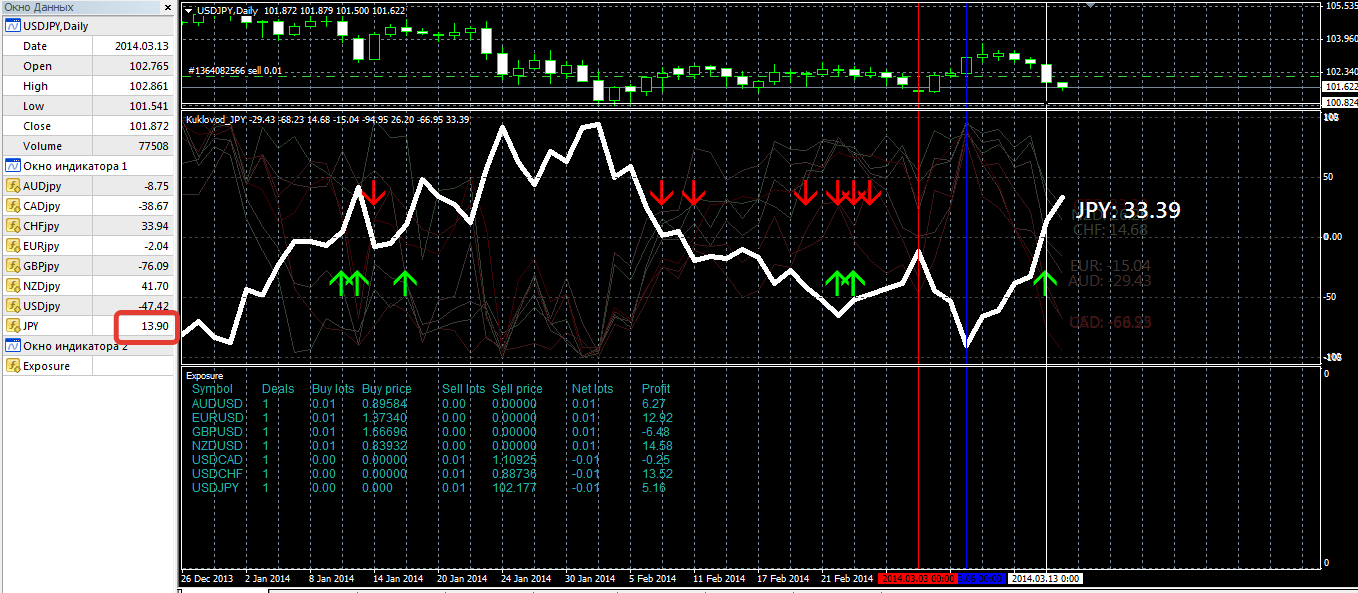The height and width of the screenshot is (593, 1358).
Task: Click the current price label 101.622
Action: tap(1340, 87)
